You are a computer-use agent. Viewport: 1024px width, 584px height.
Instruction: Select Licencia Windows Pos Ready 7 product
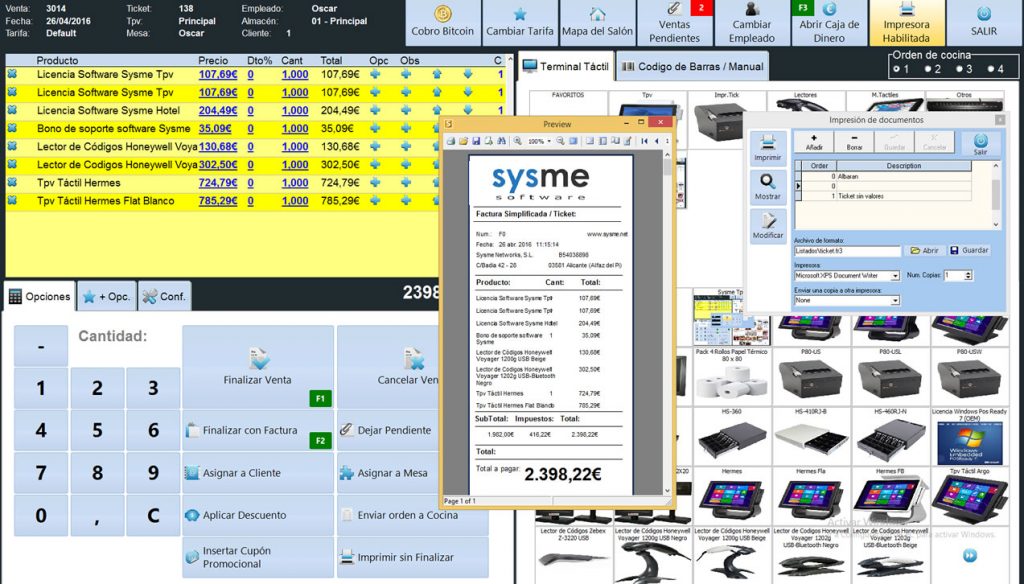pyautogui.click(x=969, y=436)
